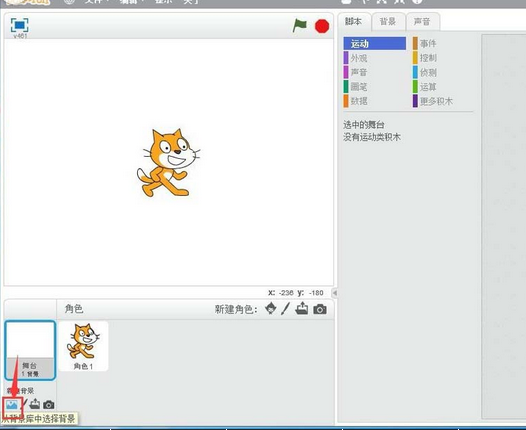Switch to the 背景 tab
Screen dimensions: 526x430
click(x=388, y=22)
